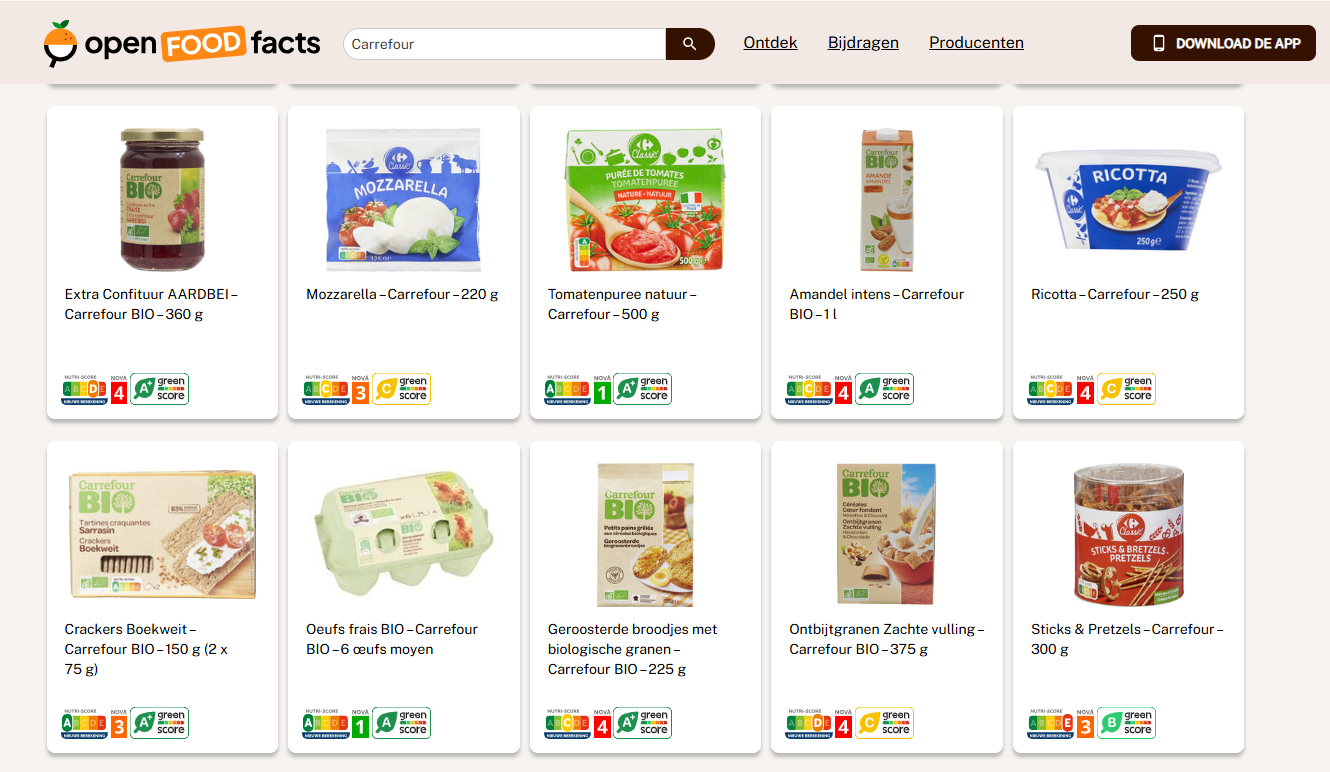Open the Ontdek menu
The height and width of the screenshot is (772, 1330).
click(770, 43)
